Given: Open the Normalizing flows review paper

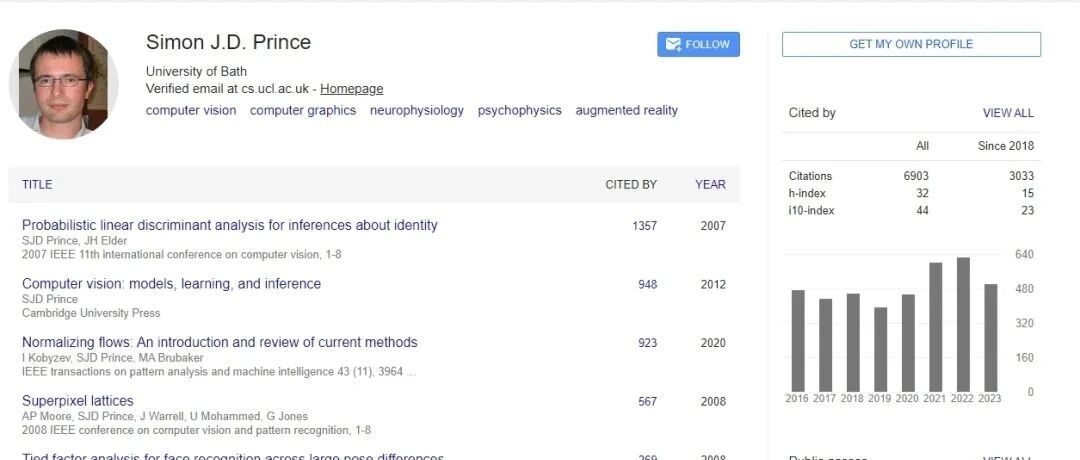Looking at the screenshot, I should pos(220,342).
